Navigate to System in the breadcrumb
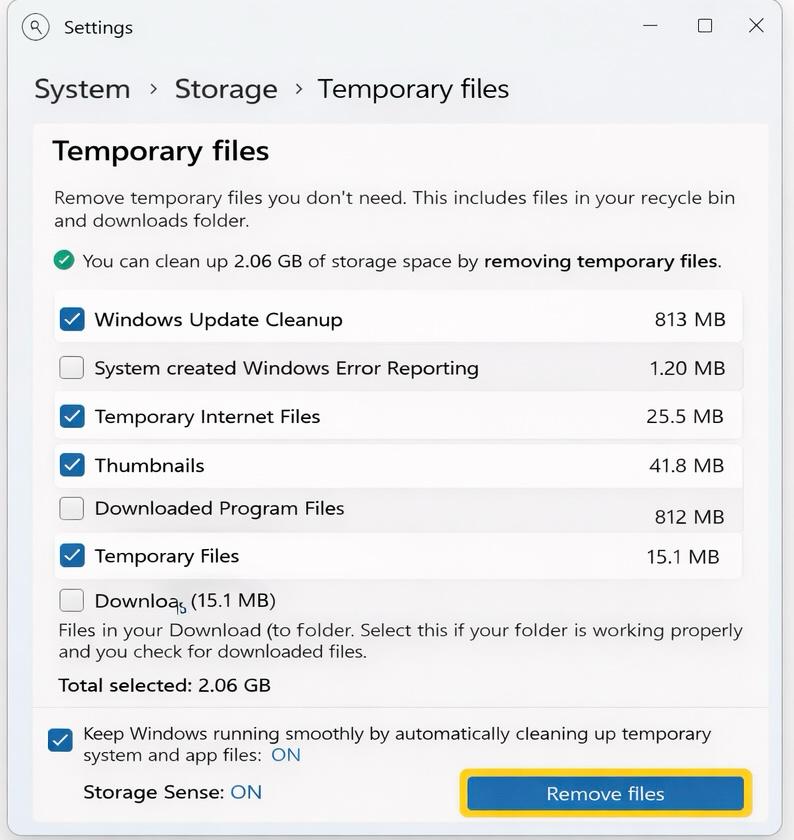 82,89
